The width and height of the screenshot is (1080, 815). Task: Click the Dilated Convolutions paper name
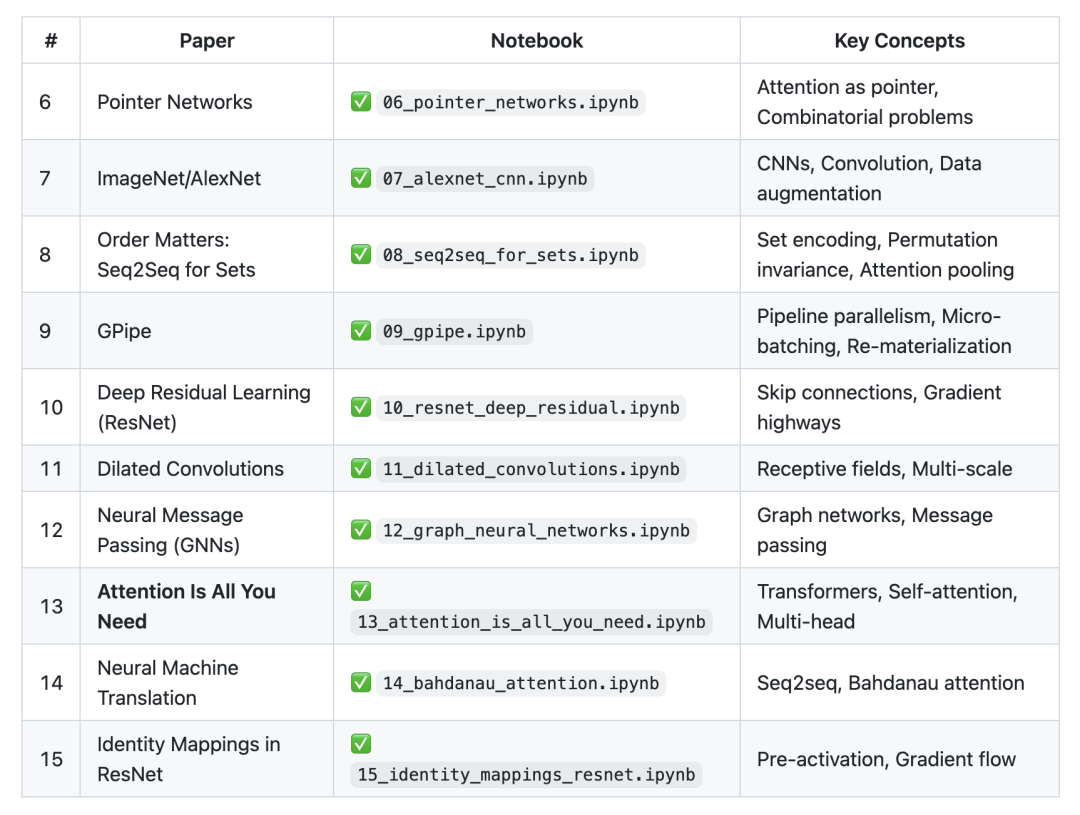(190, 469)
